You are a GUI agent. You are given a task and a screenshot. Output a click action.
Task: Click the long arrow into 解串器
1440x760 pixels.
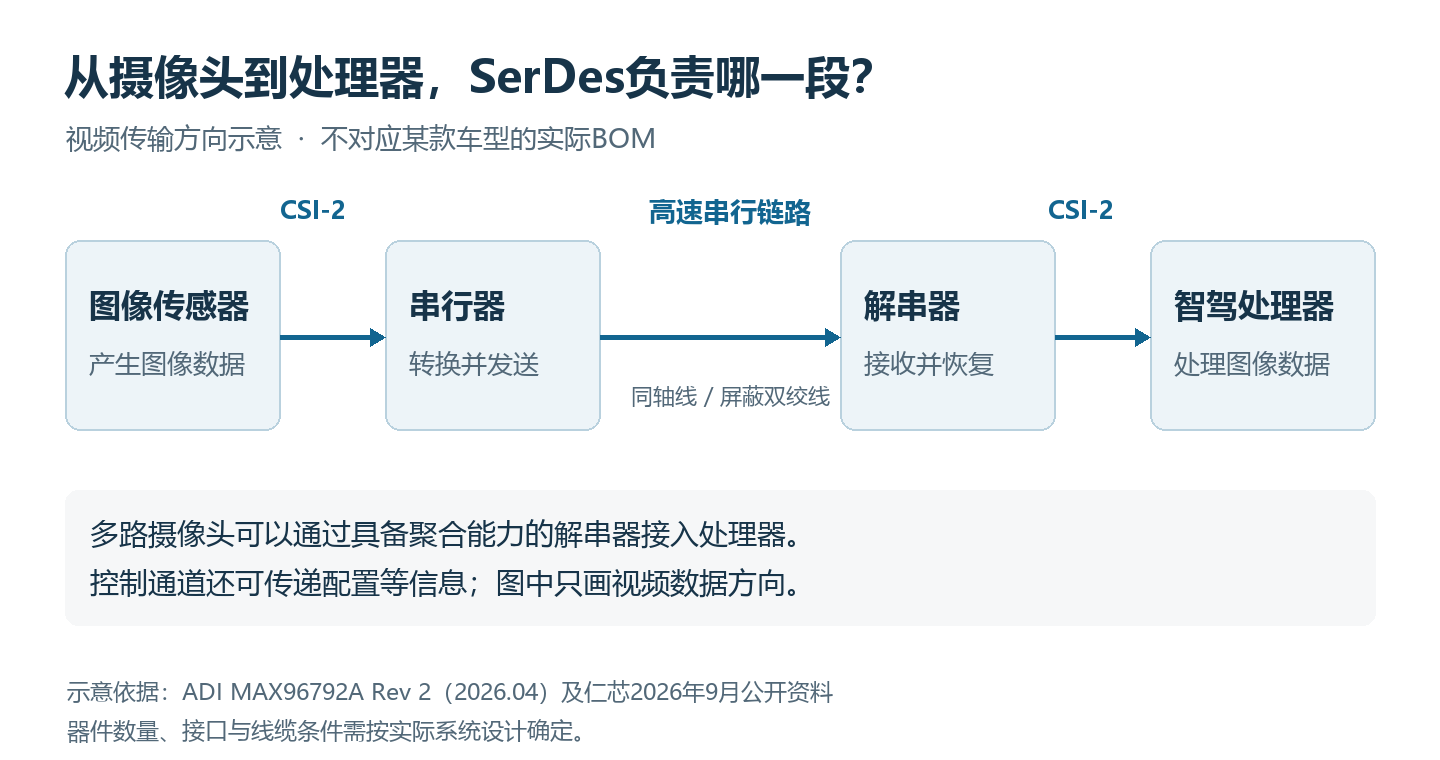coord(720,337)
